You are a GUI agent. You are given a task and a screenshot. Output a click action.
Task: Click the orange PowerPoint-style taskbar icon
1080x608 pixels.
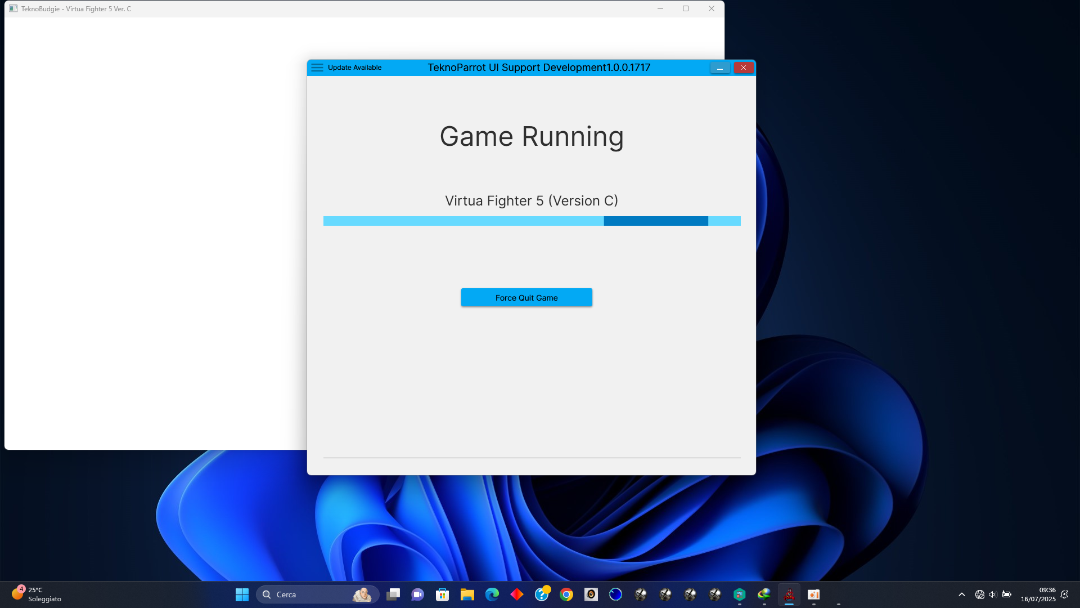[x=813, y=594]
